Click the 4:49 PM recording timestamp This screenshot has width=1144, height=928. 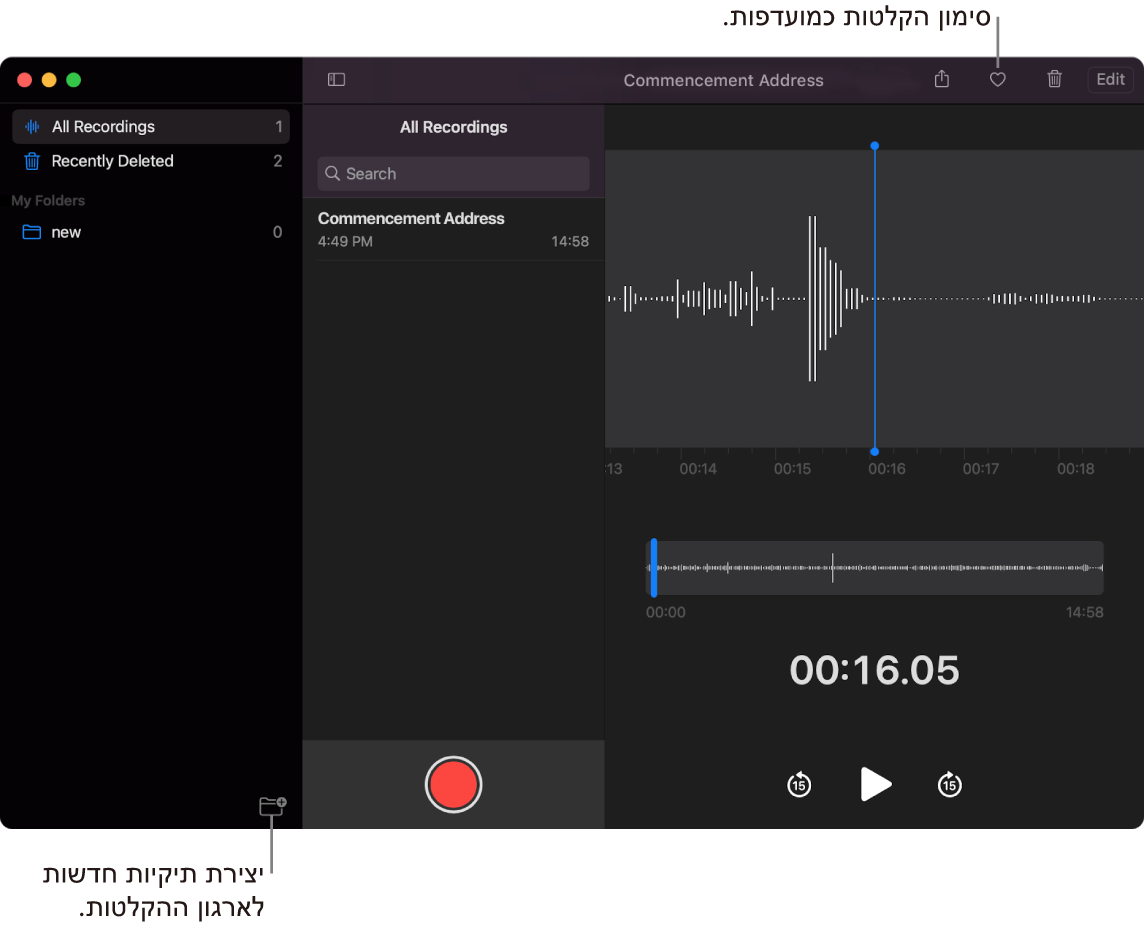click(345, 241)
